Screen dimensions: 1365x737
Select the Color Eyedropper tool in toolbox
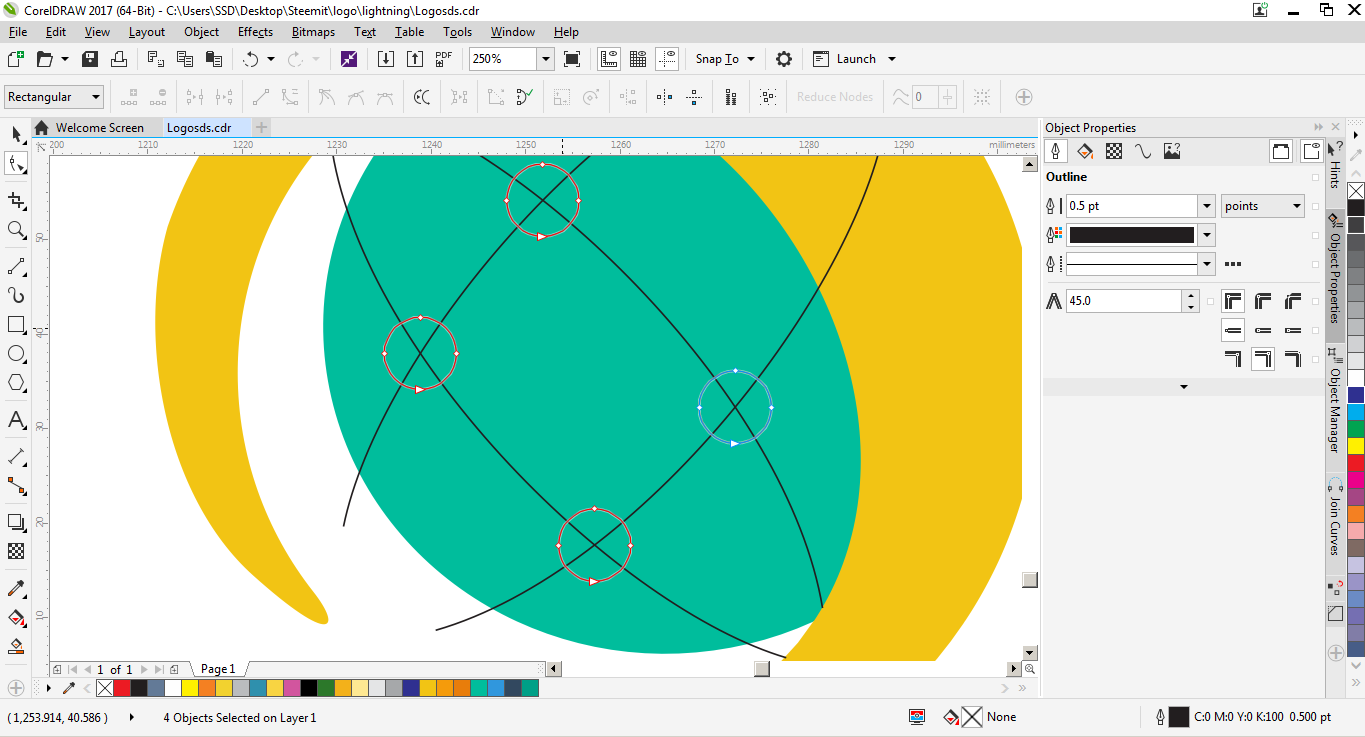tap(16, 588)
